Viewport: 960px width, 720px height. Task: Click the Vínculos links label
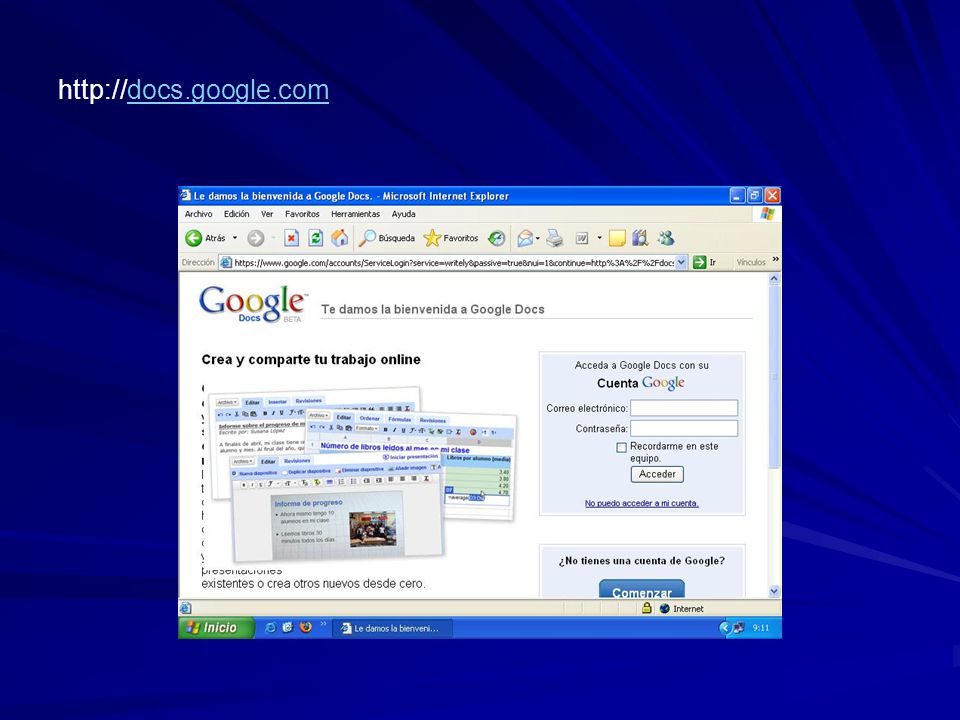pyautogui.click(x=751, y=262)
